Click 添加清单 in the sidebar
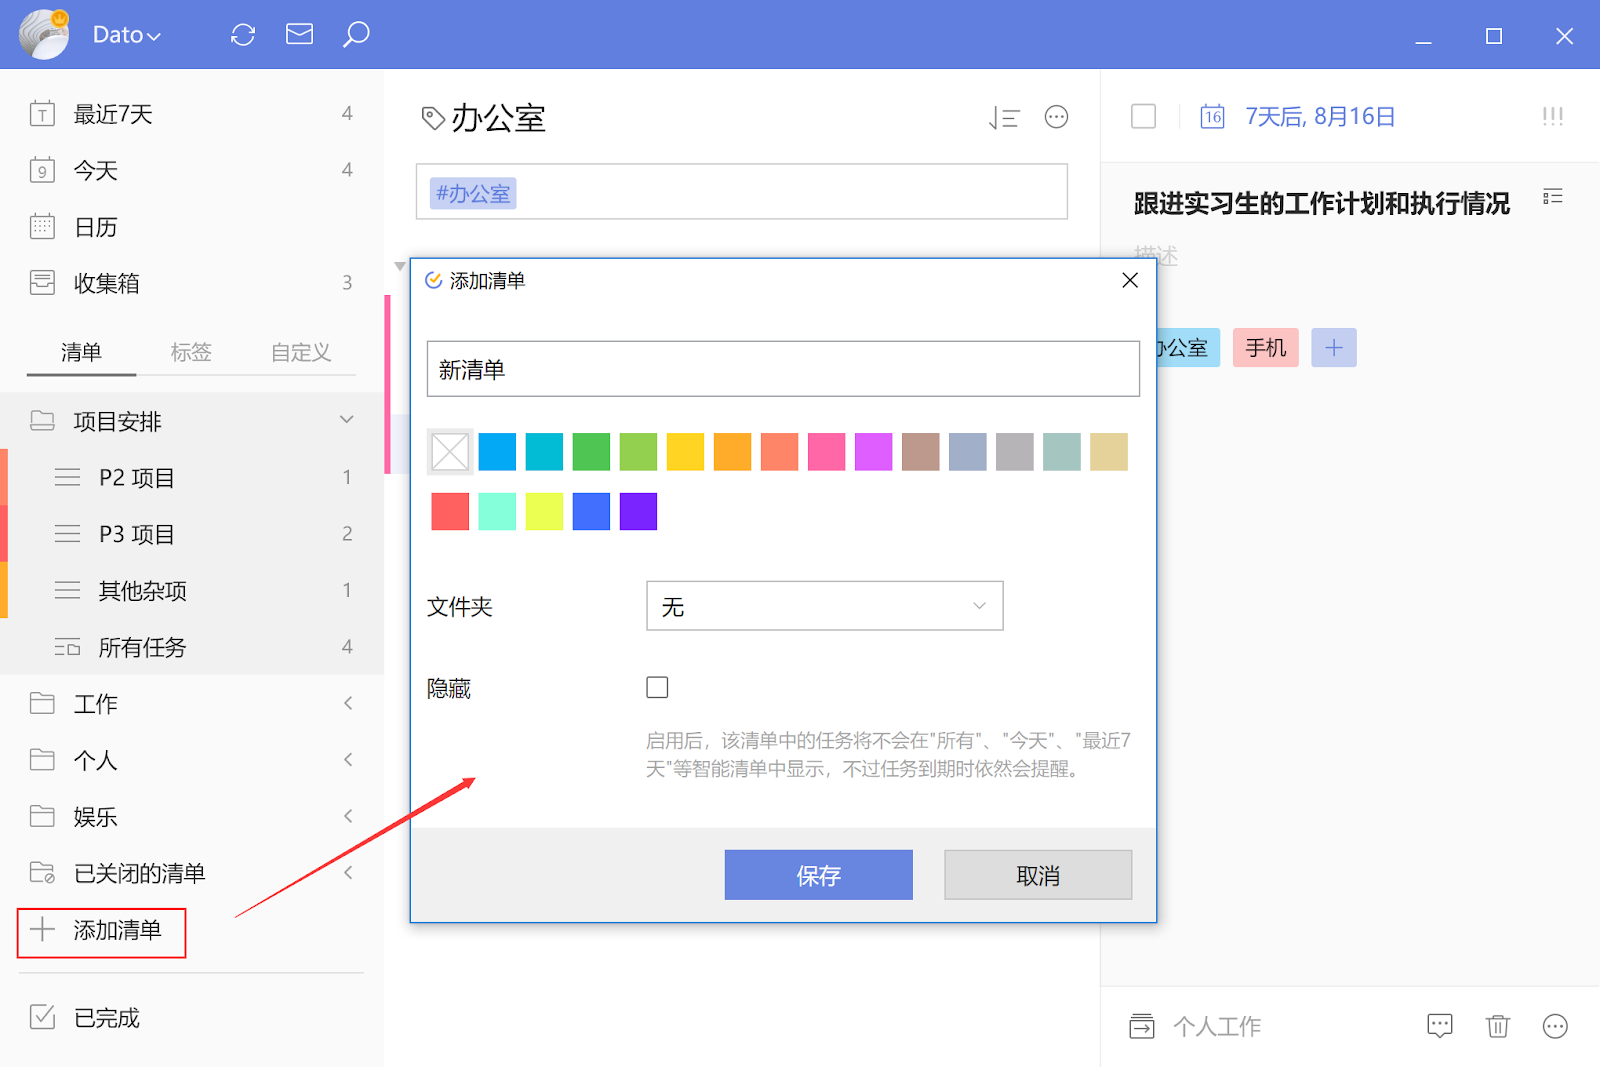Viewport: 1600px width, 1067px height. [101, 931]
